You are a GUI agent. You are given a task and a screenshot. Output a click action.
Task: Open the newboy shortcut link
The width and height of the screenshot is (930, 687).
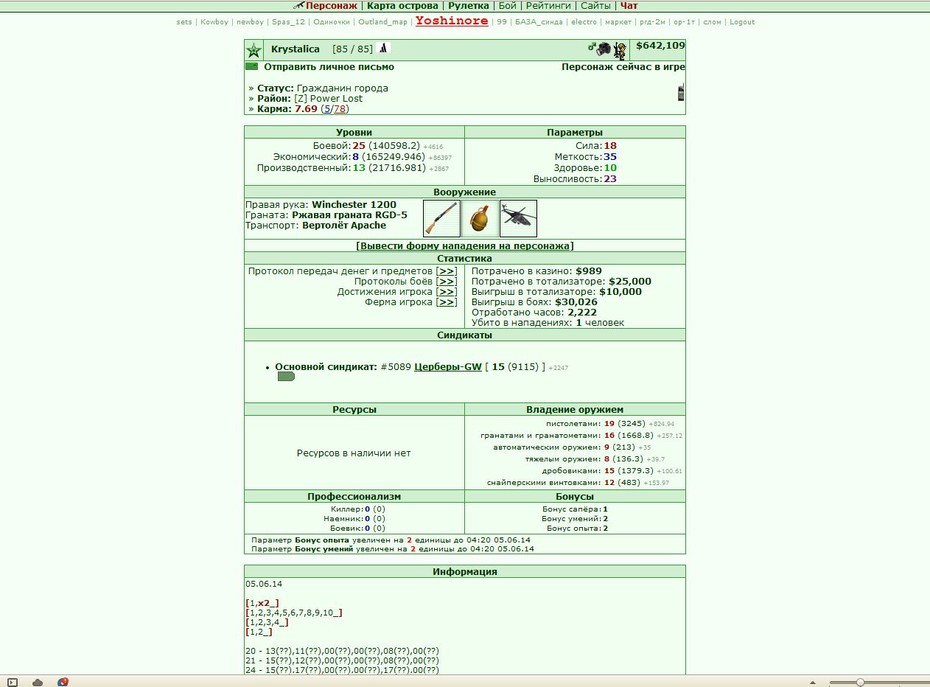tap(250, 22)
